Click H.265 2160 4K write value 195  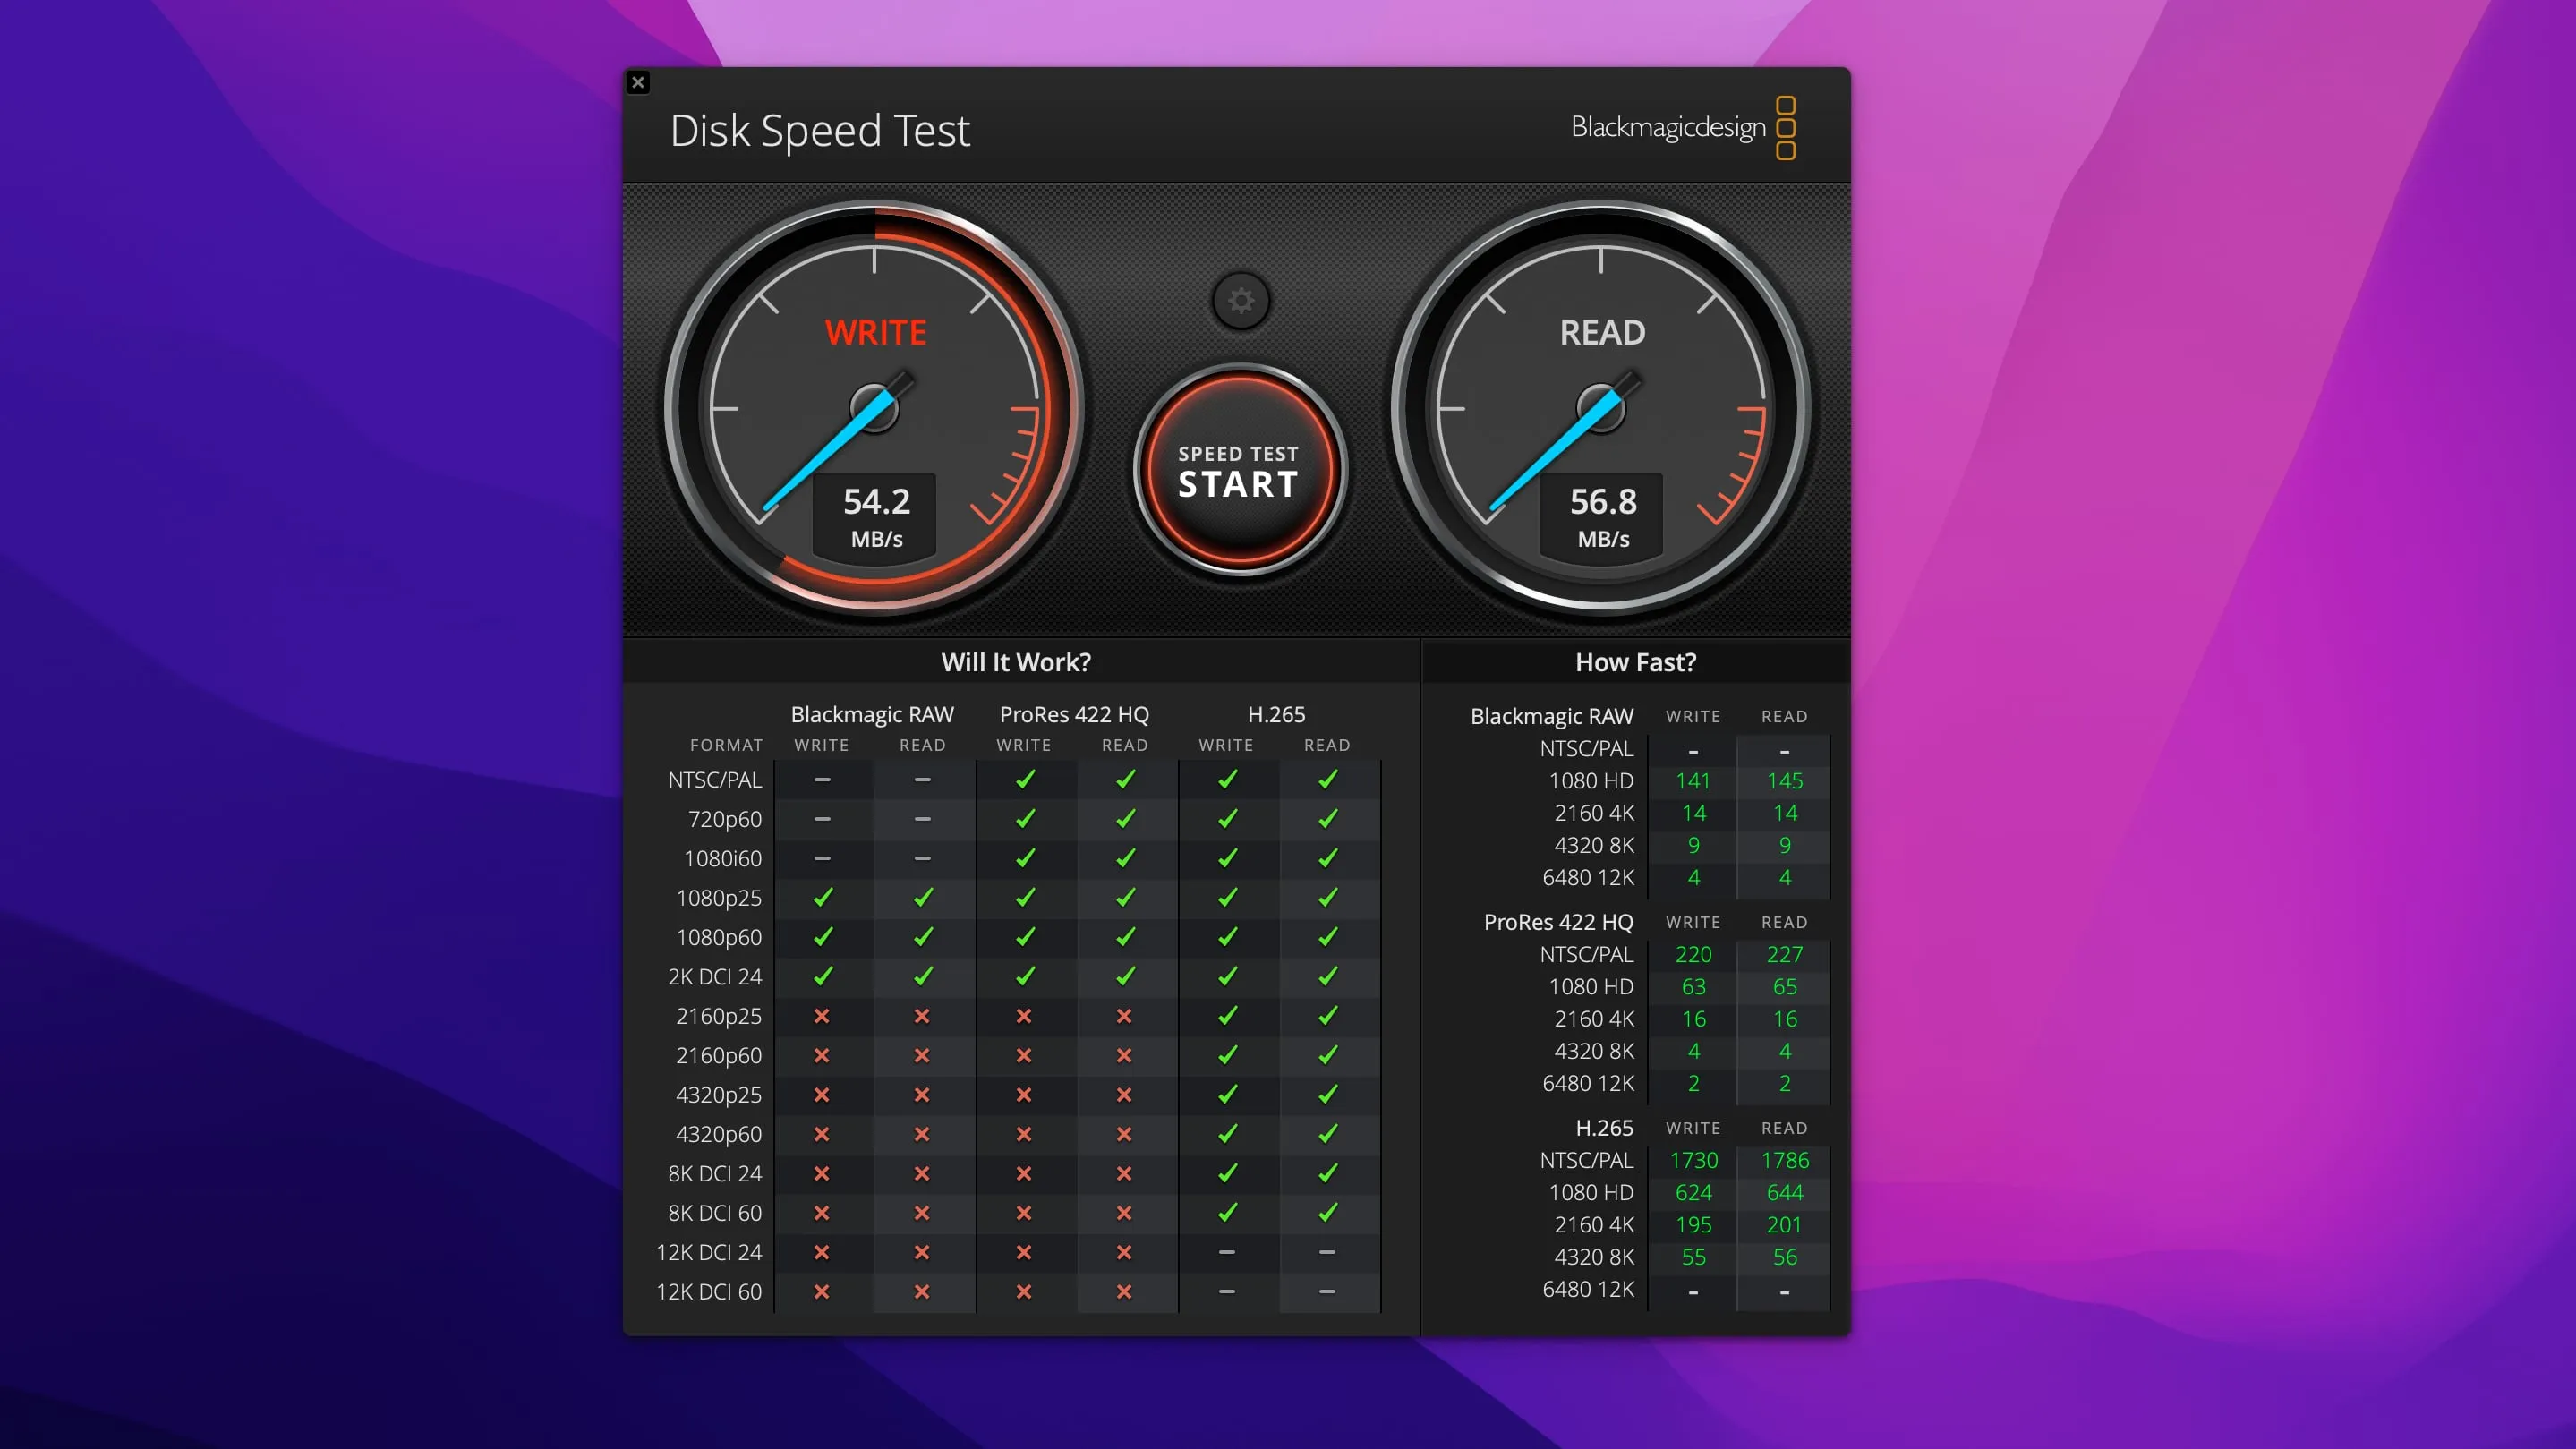pyautogui.click(x=1693, y=1225)
